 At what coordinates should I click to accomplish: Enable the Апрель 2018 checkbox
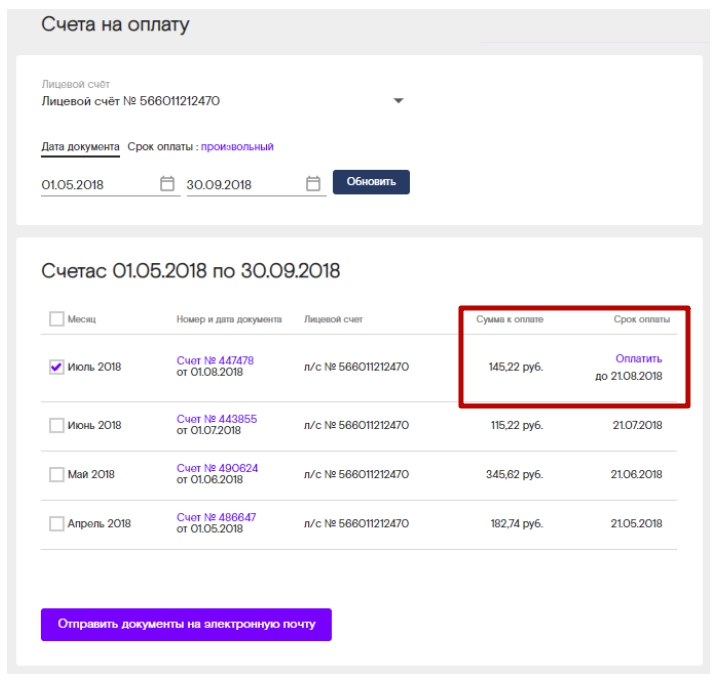[x=56, y=523]
